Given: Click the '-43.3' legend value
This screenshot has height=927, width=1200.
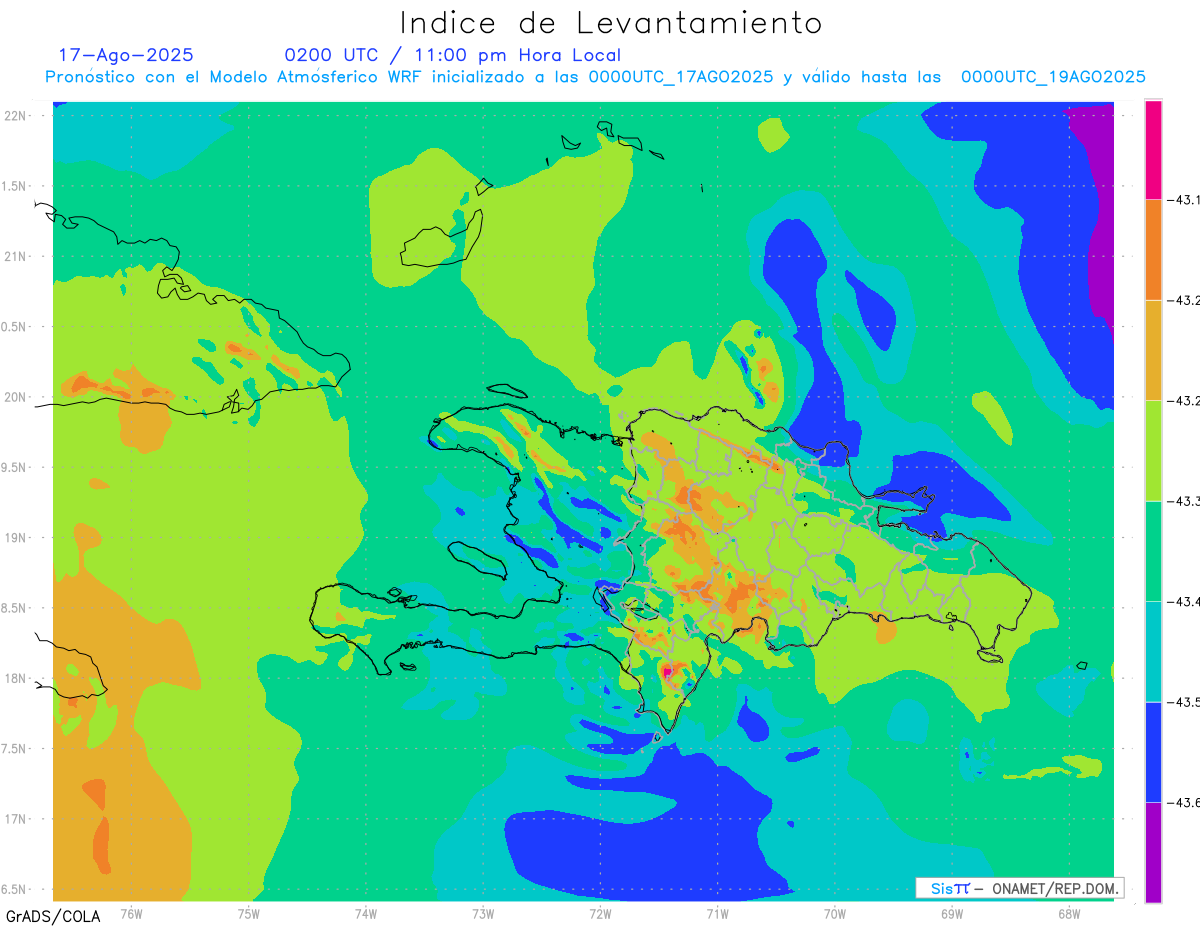Looking at the screenshot, I should [1183, 501].
